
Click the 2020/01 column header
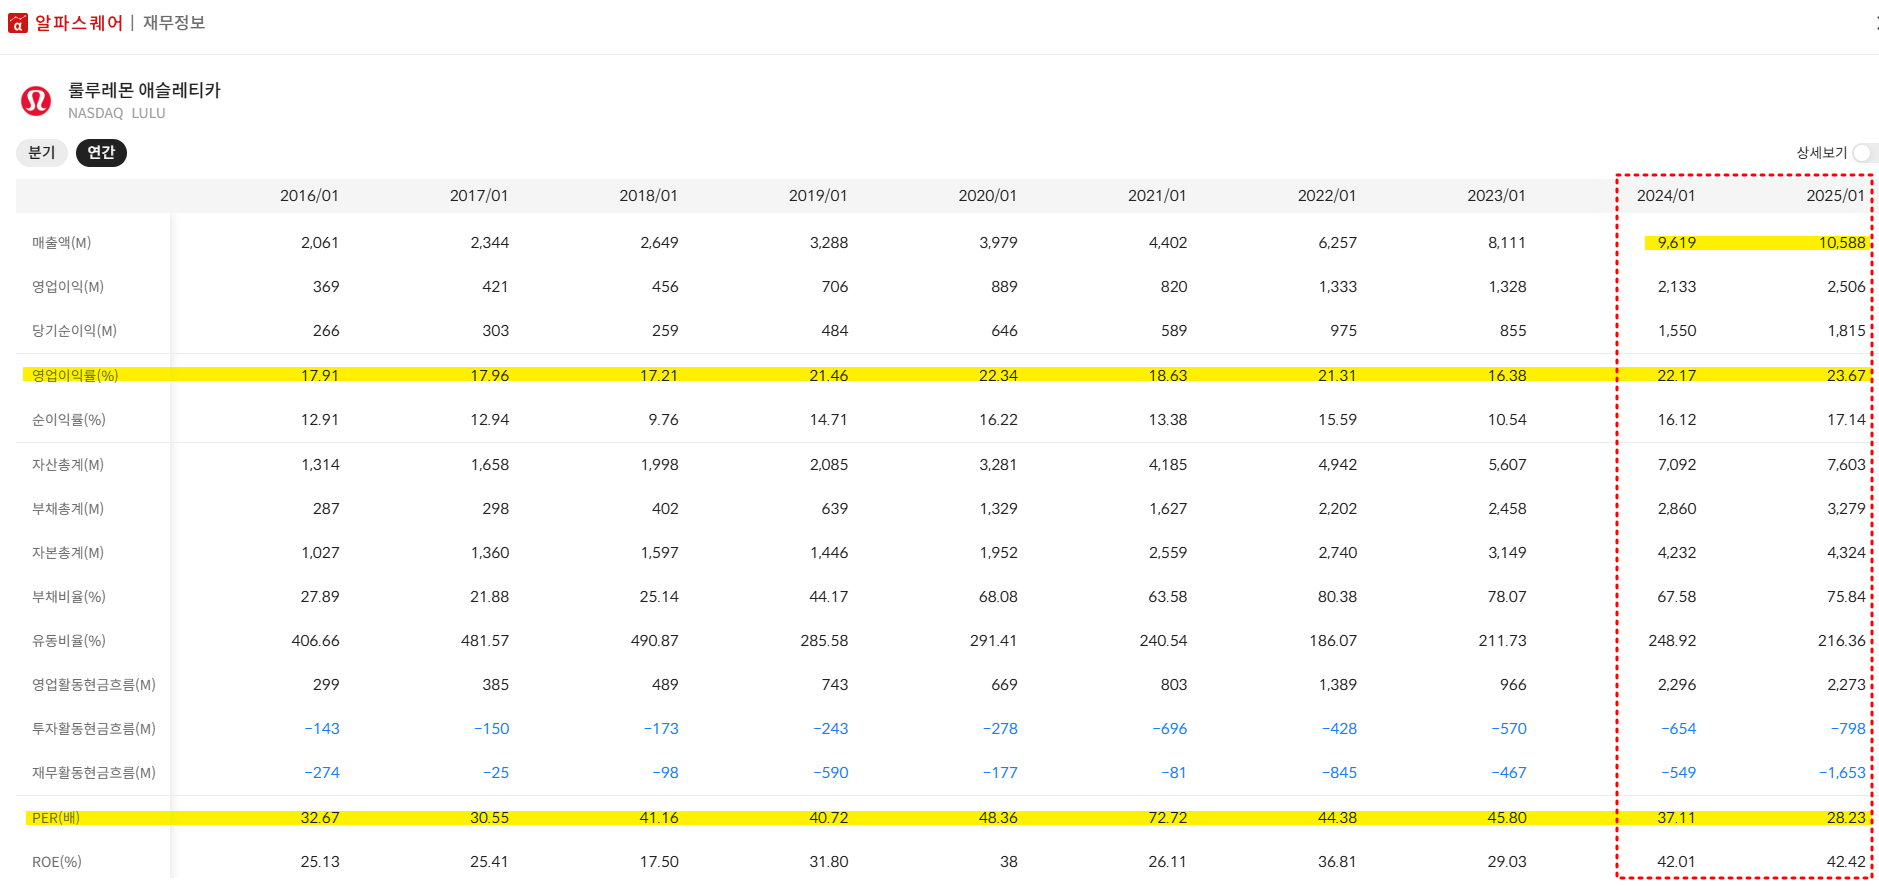[x=987, y=196]
